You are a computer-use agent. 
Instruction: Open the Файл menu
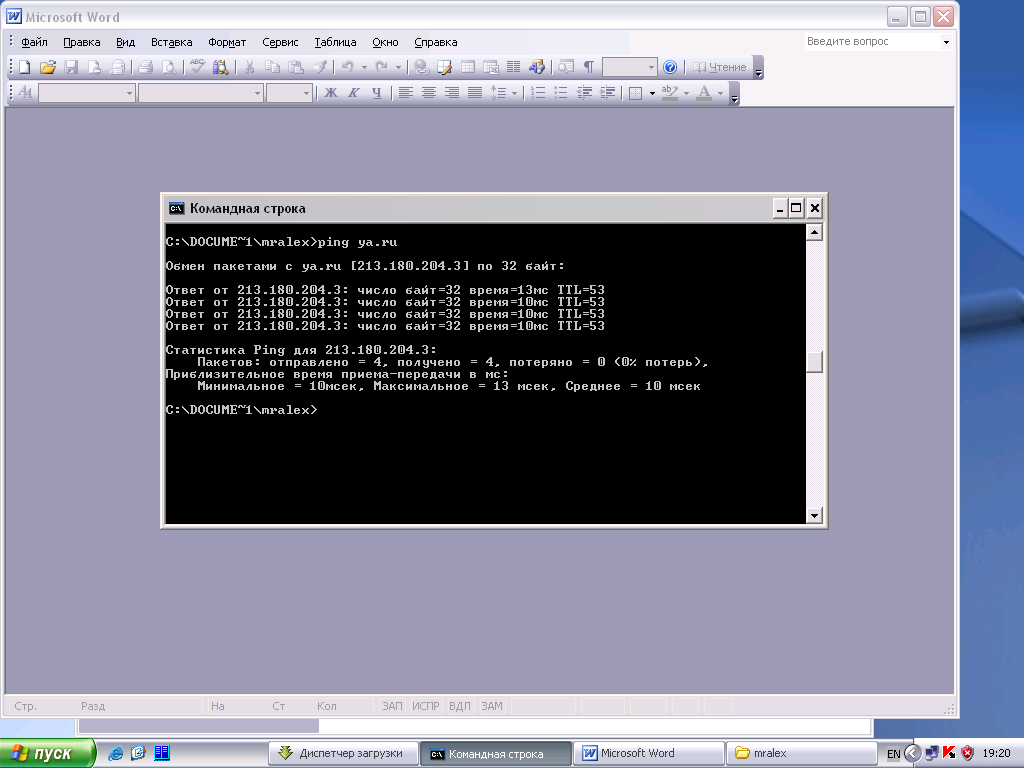coord(34,42)
